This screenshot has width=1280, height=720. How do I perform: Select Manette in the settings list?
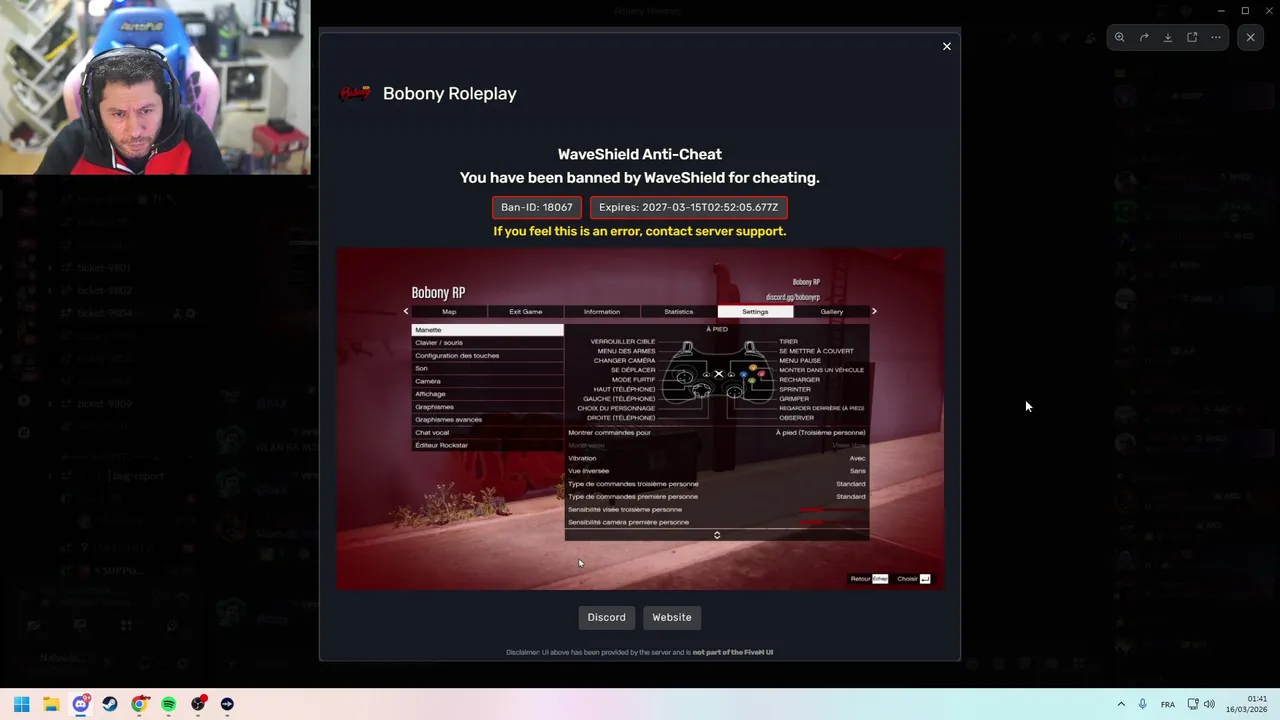(488, 330)
